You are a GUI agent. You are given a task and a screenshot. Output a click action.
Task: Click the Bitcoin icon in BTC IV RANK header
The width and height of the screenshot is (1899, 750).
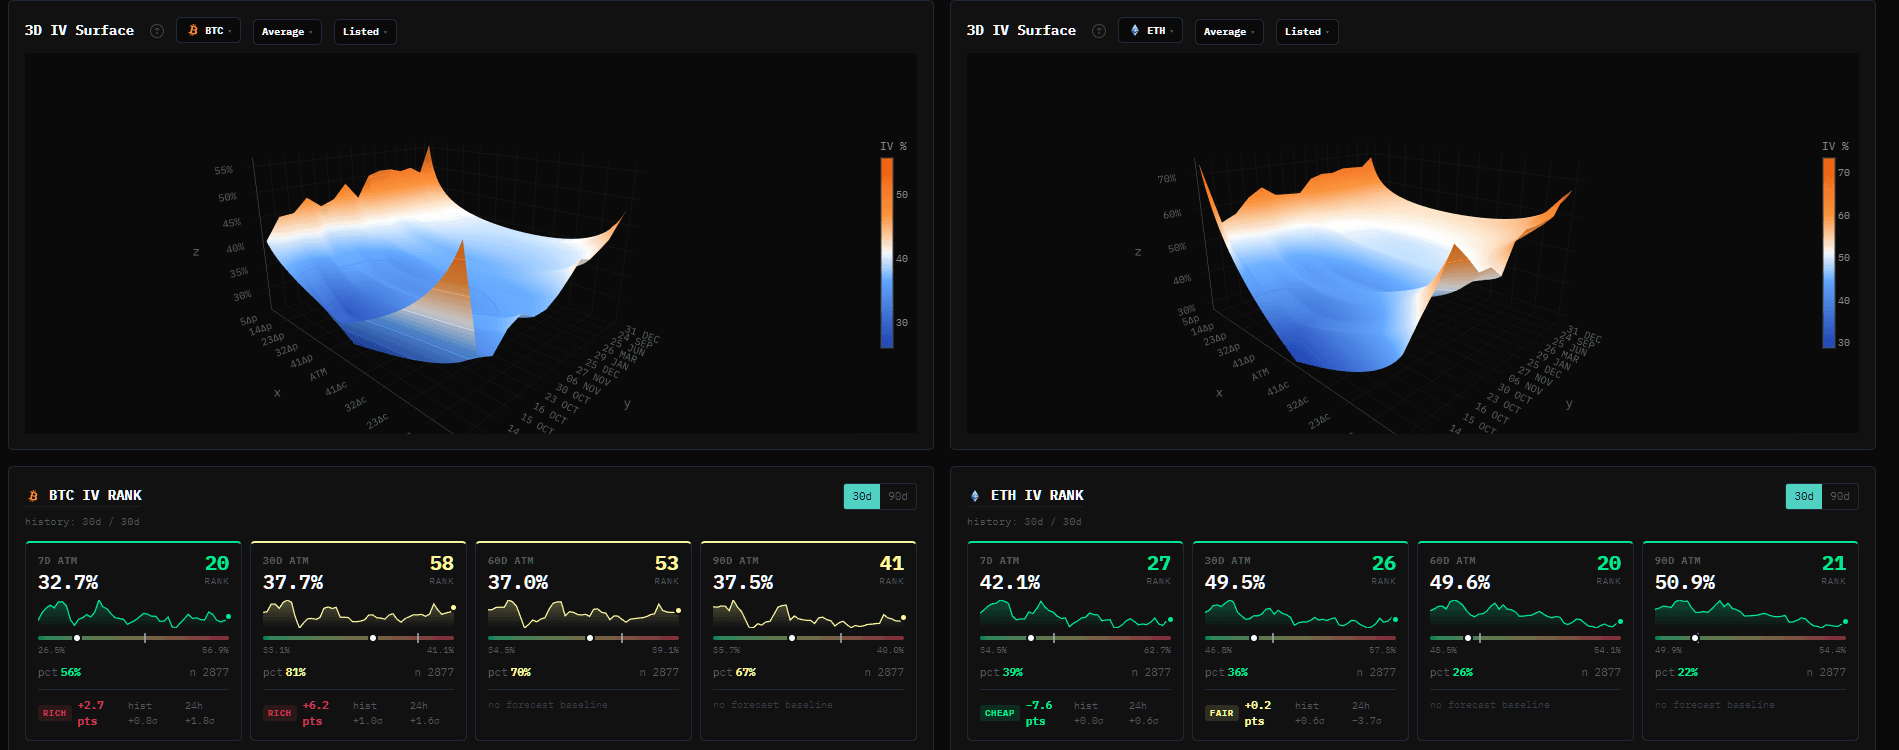(x=33, y=496)
